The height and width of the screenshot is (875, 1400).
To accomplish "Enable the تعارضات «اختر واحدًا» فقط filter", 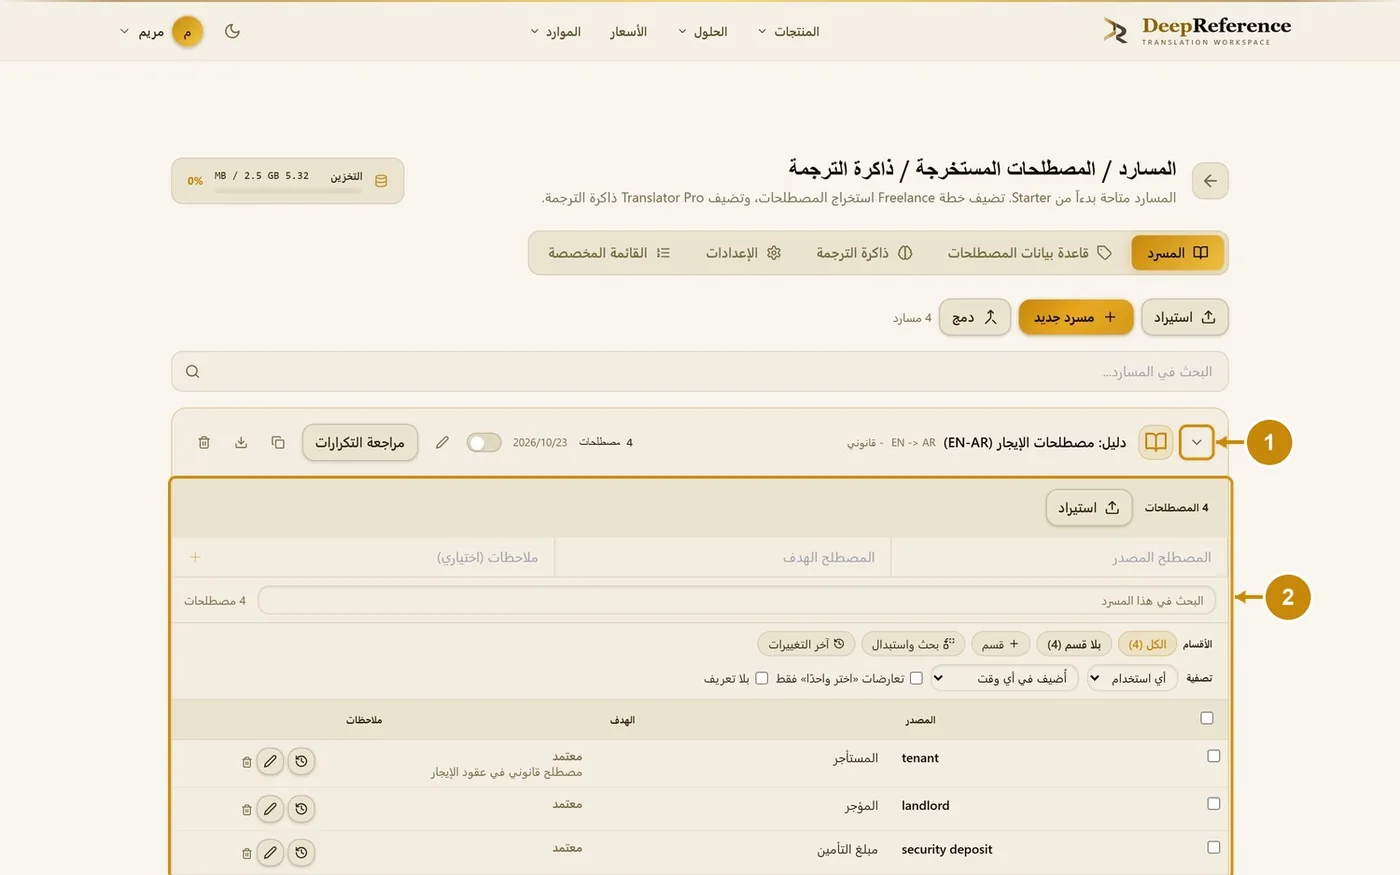I will (x=916, y=678).
